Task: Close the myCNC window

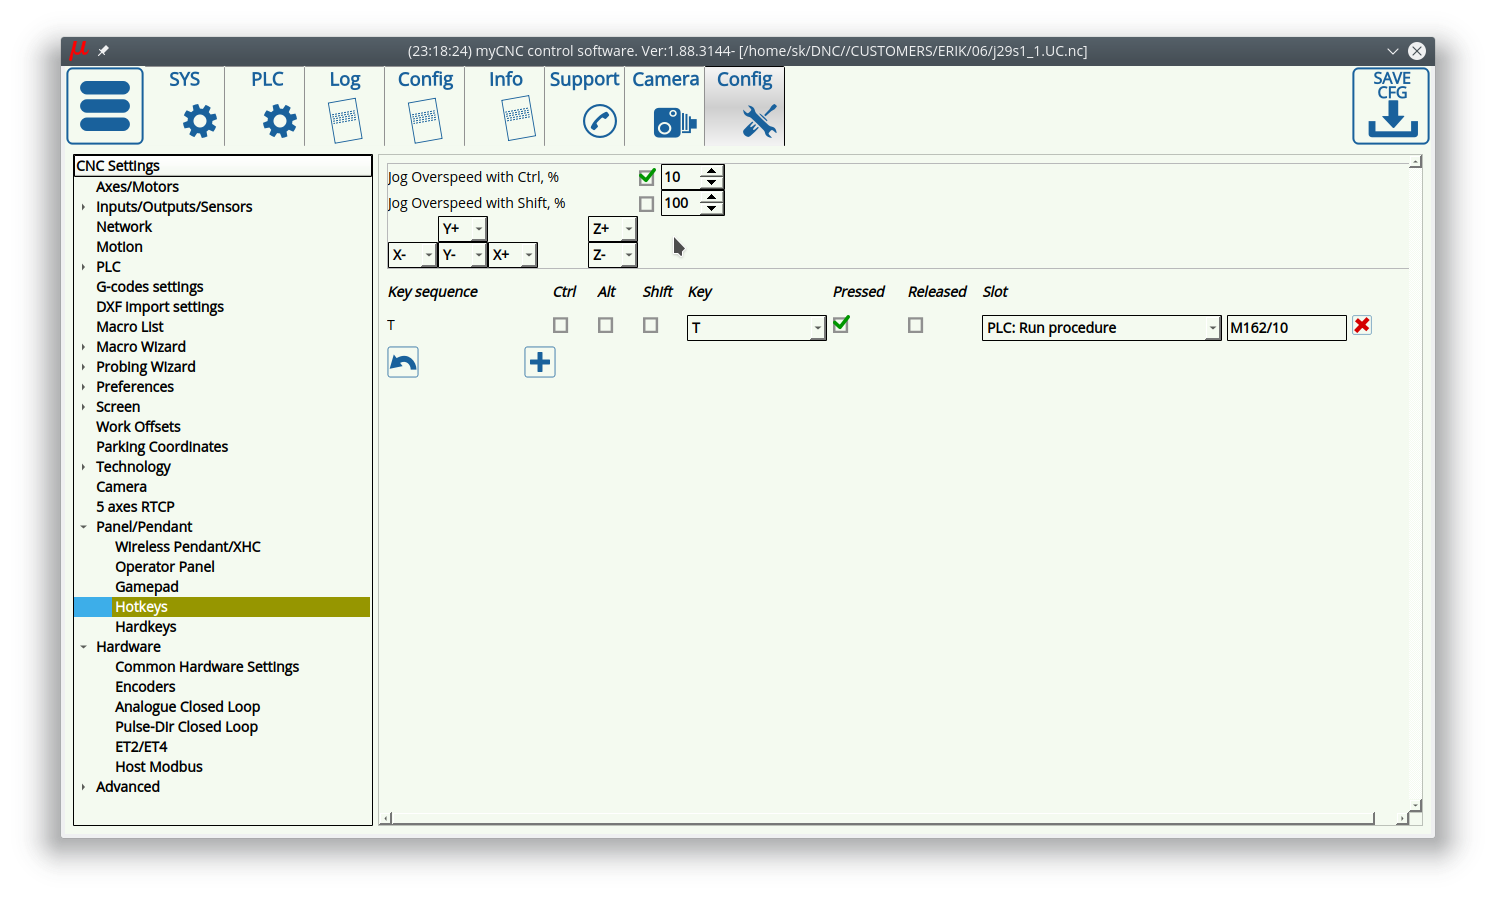Action: coord(1417,51)
